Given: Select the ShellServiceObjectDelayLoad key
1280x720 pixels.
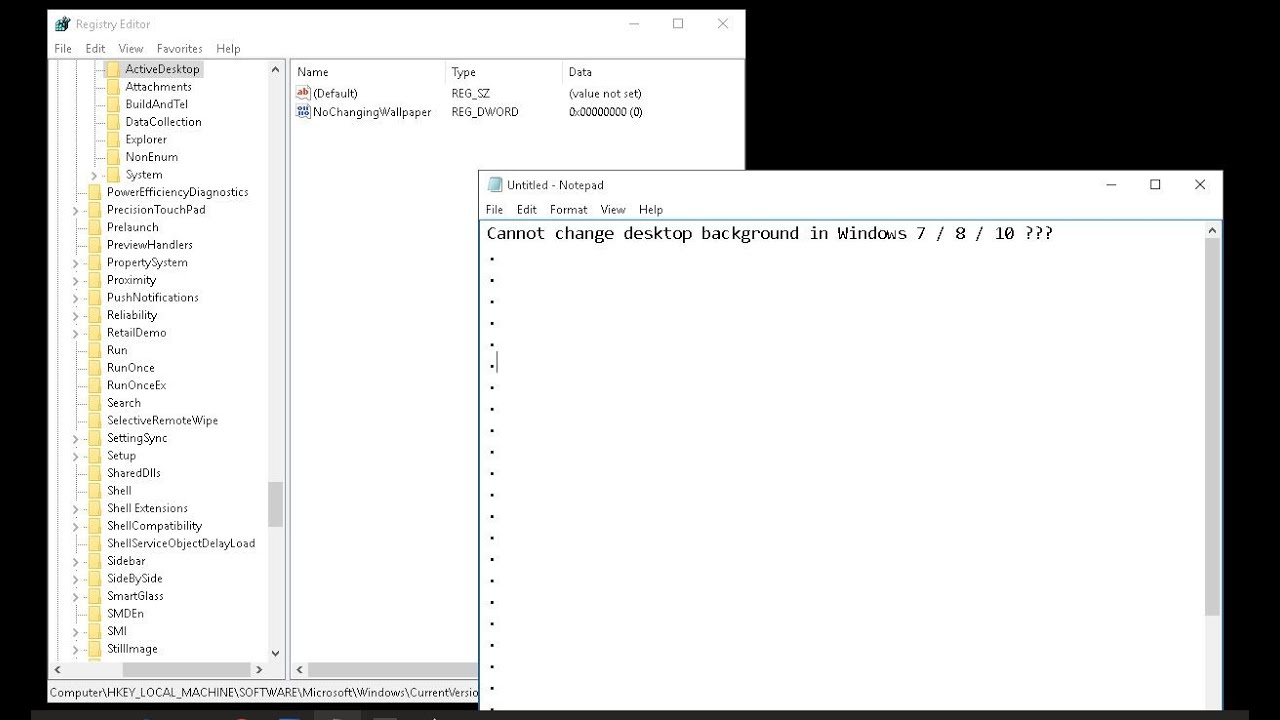Looking at the screenshot, I should coord(181,543).
